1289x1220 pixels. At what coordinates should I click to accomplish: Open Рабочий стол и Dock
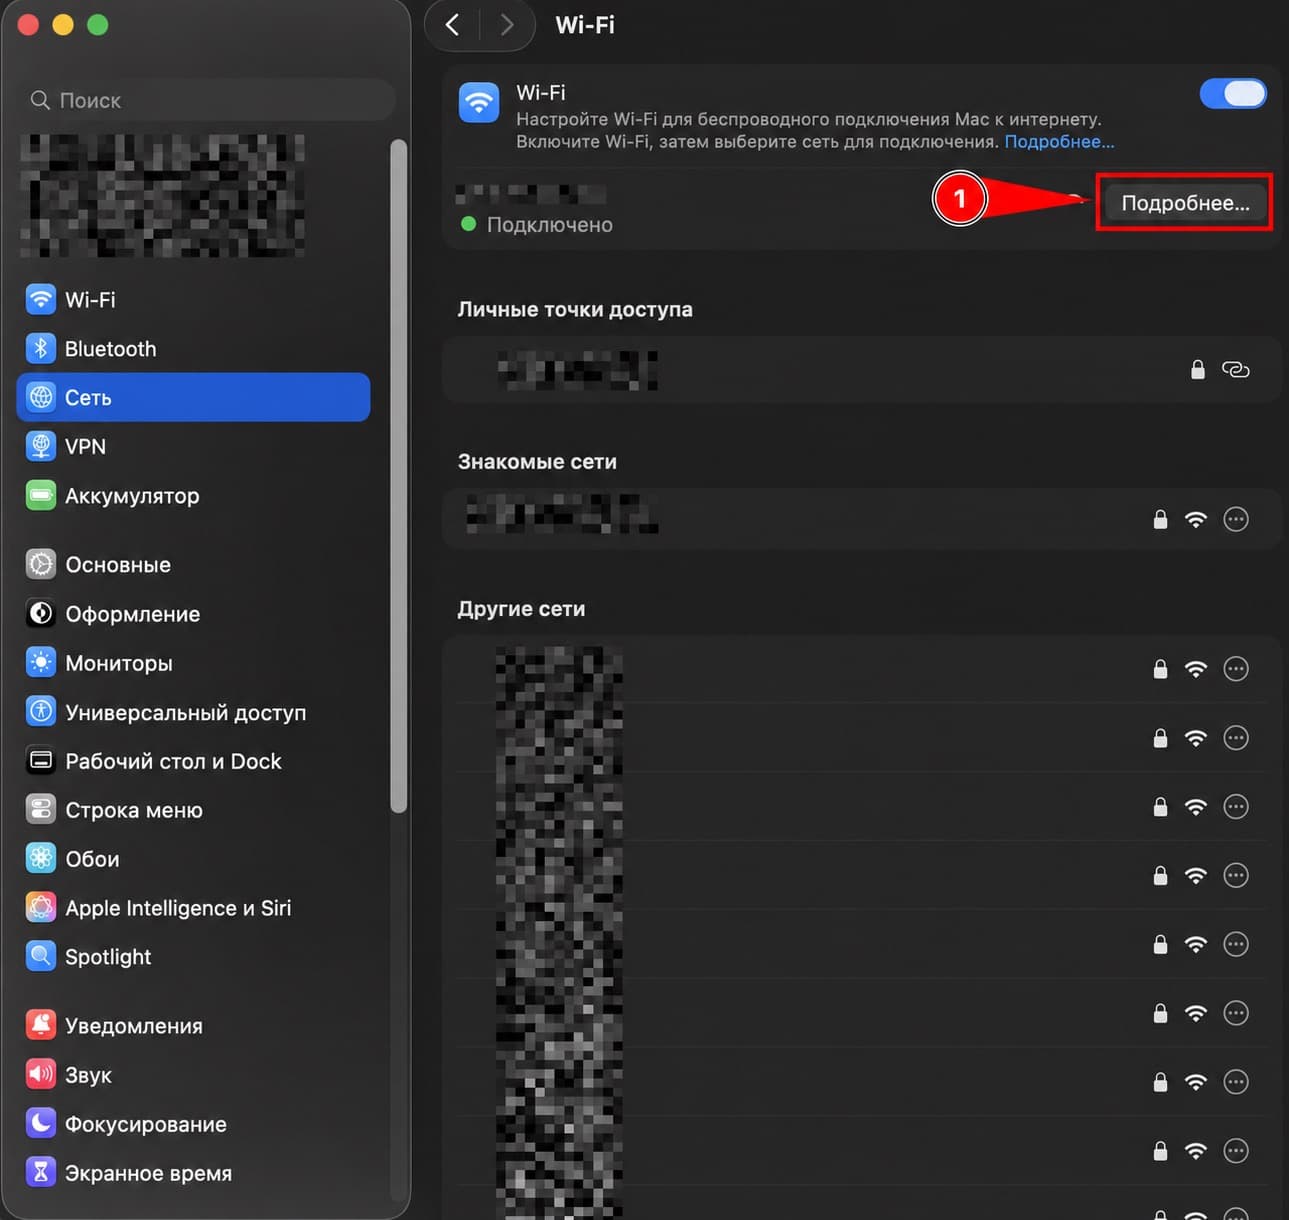[x=193, y=761]
